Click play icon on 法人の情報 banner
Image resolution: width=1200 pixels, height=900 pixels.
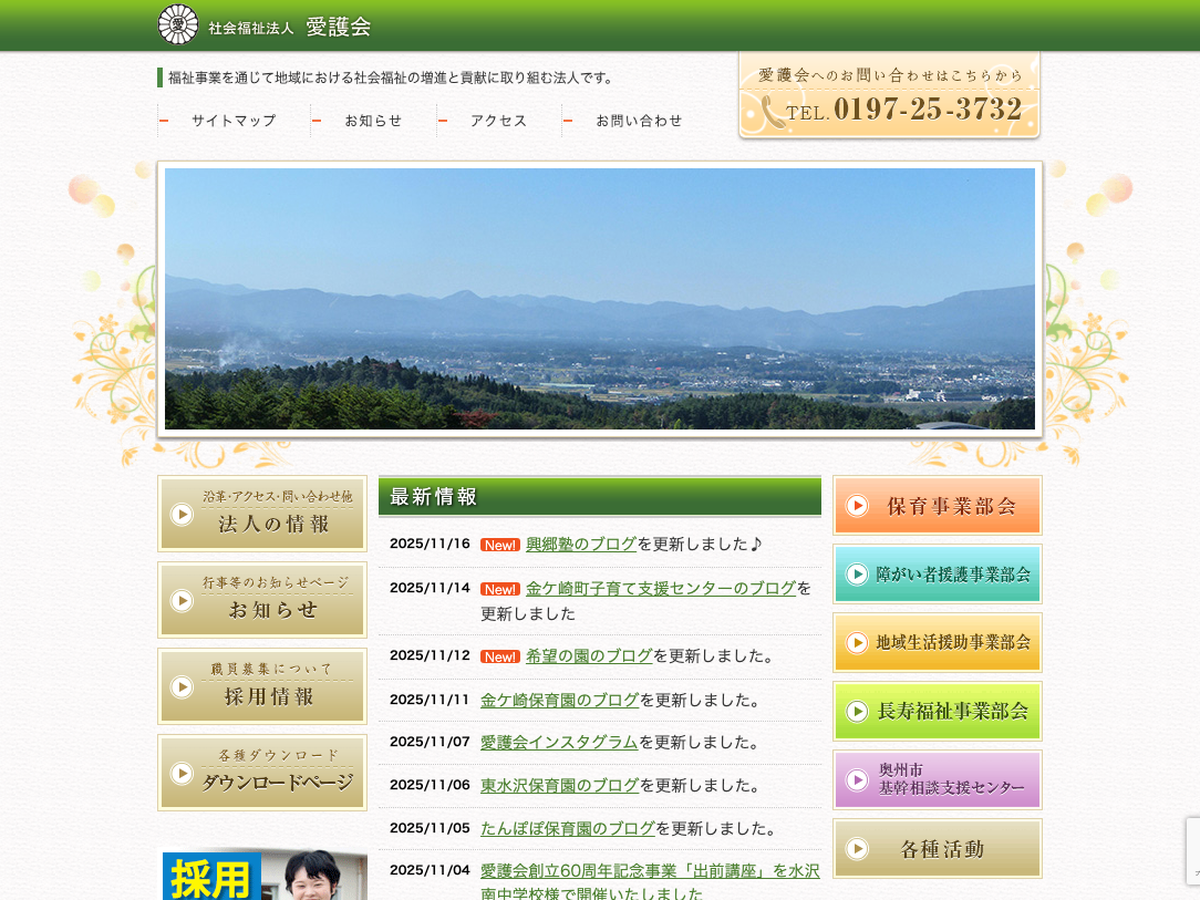pyautogui.click(x=182, y=514)
